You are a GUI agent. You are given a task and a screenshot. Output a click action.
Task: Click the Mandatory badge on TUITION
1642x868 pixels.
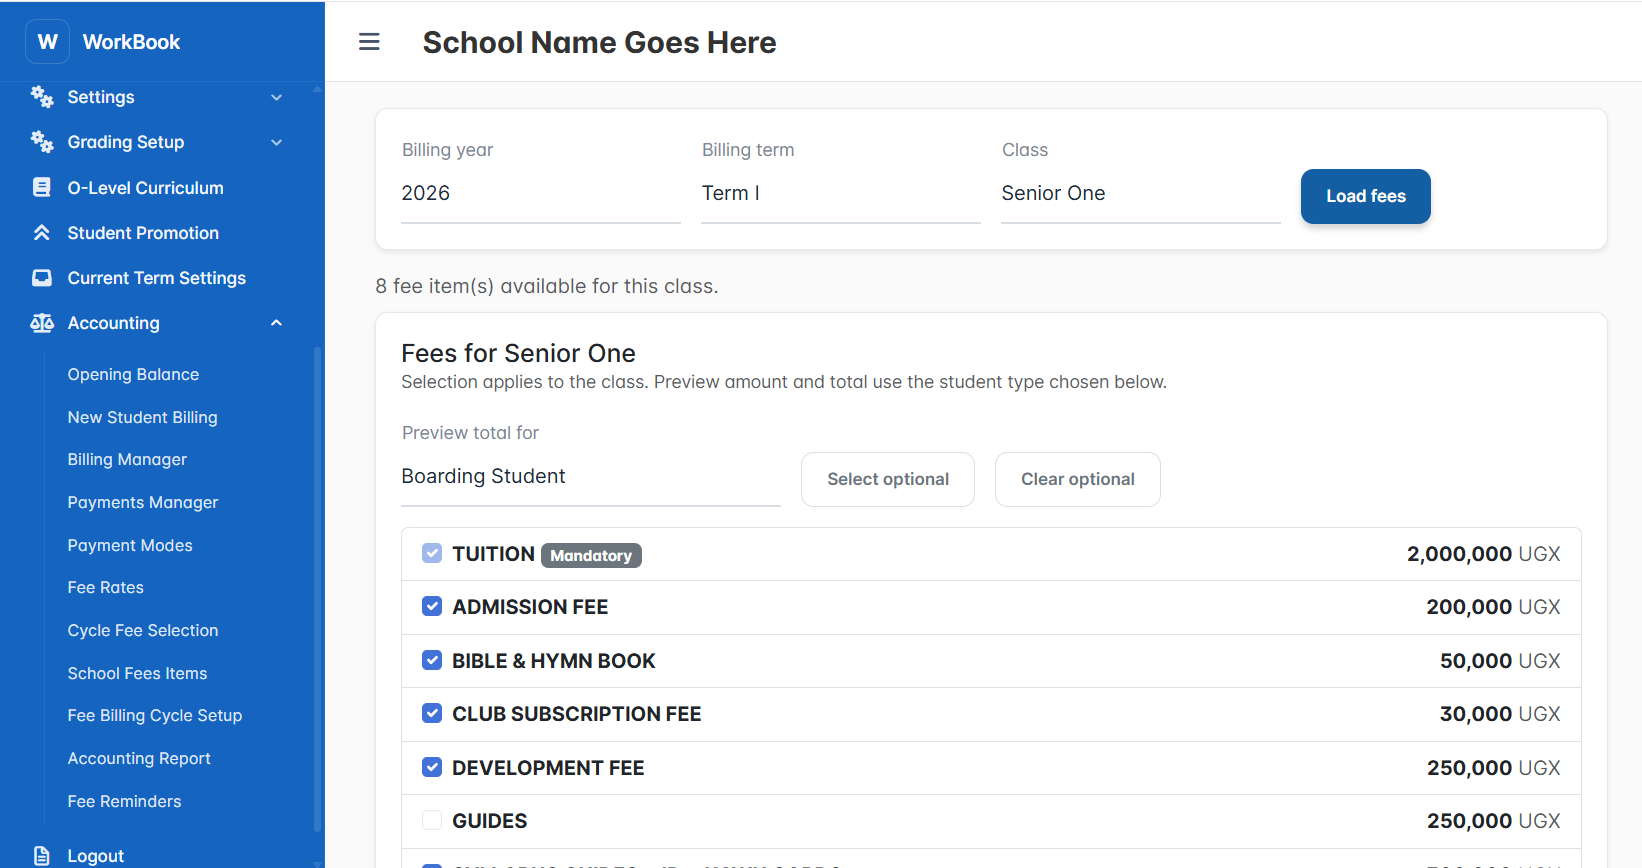pyautogui.click(x=591, y=555)
